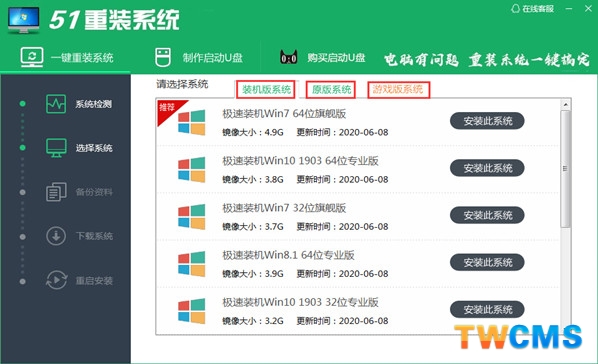Click the 镜像大小：3.2G text

click(x=253, y=321)
